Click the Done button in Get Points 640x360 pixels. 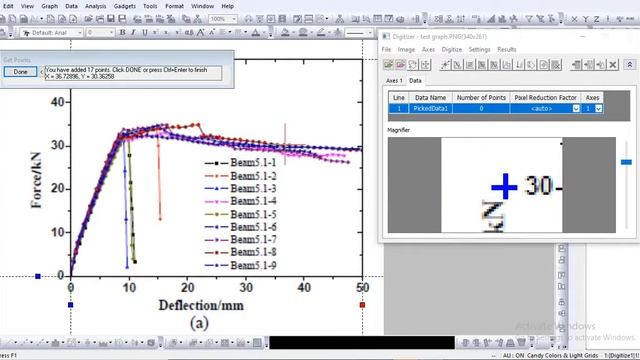point(20,72)
